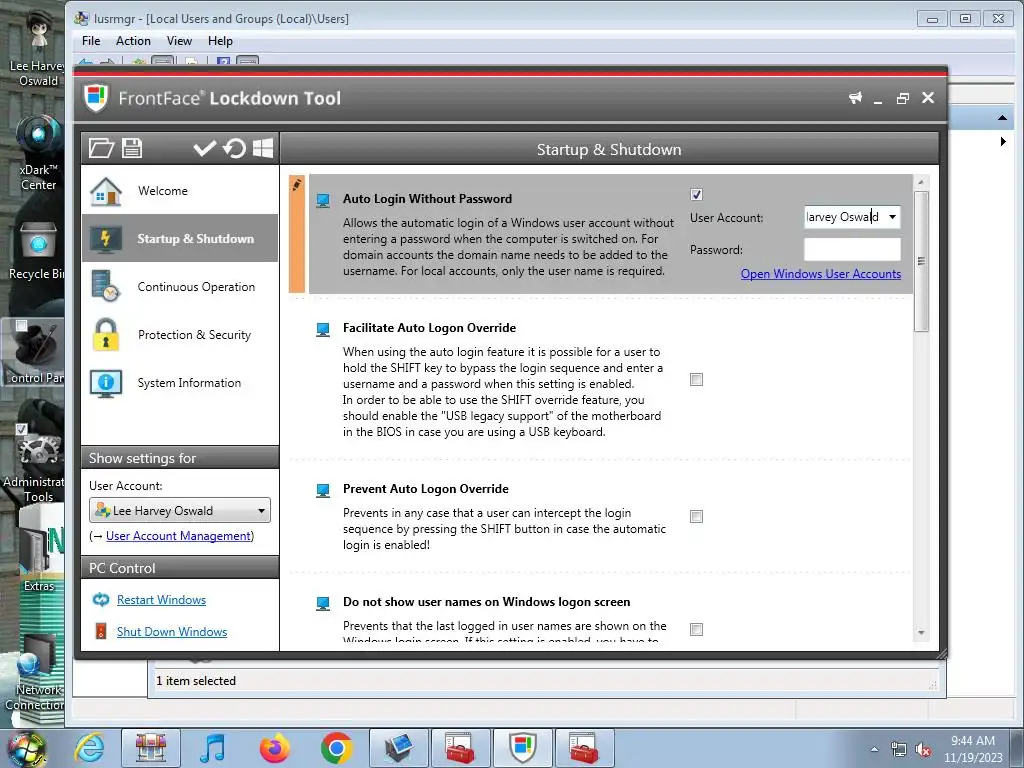Launch Google Chrome from the taskbar
1024x768 pixels.
(336, 748)
